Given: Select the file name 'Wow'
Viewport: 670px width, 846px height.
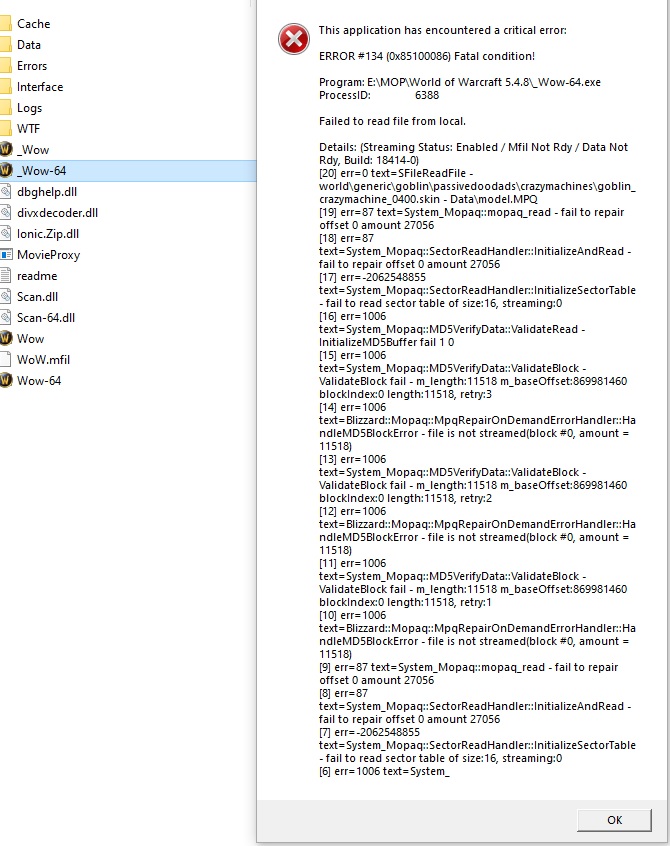Looking at the screenshot, I should pos(30,339).
